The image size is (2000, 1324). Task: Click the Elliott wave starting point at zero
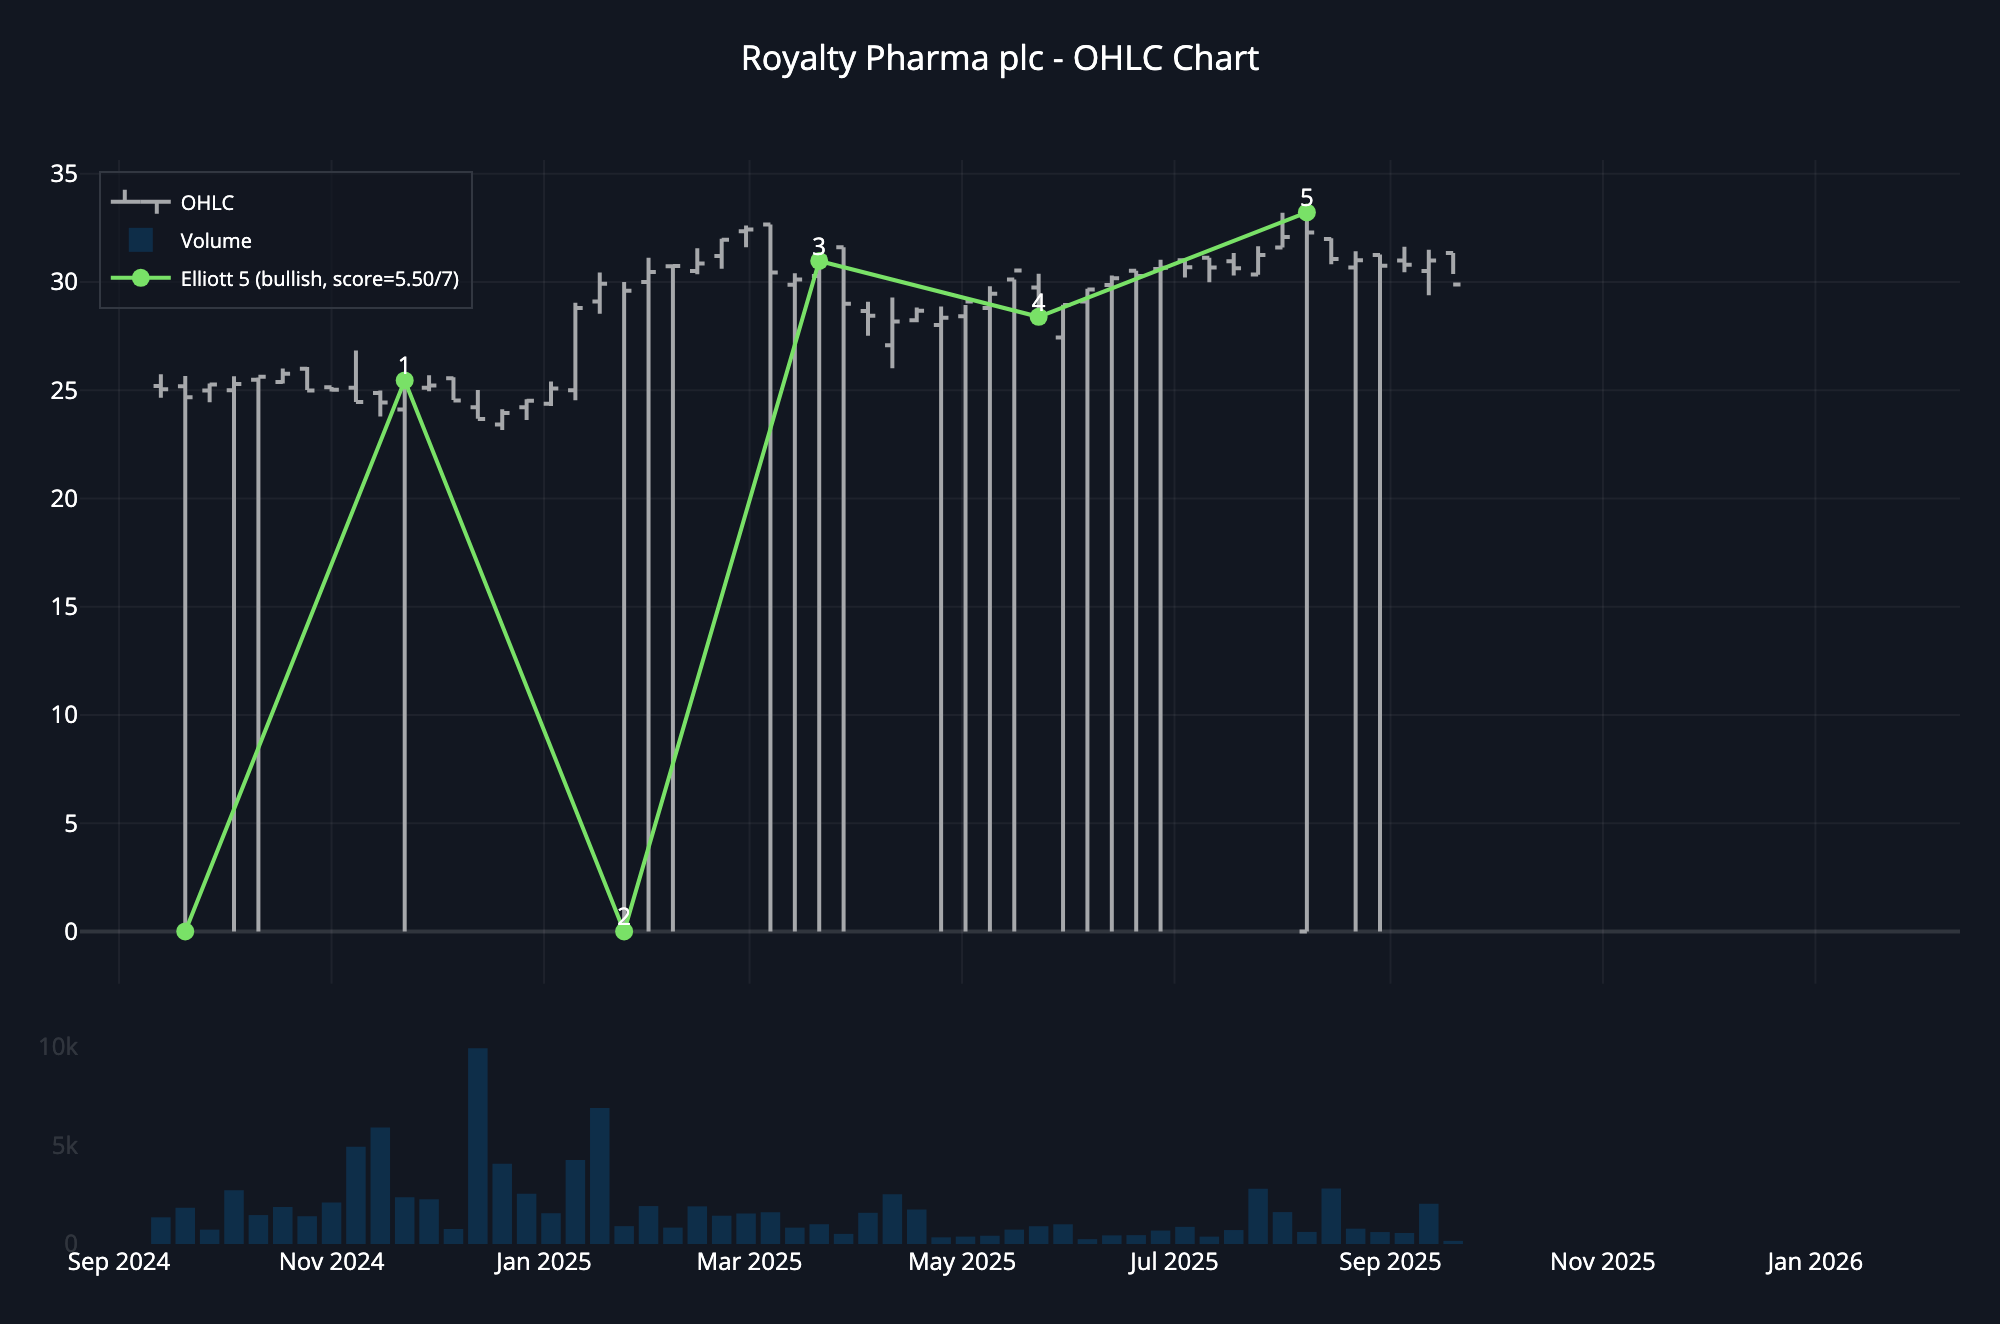pos(185,931)
